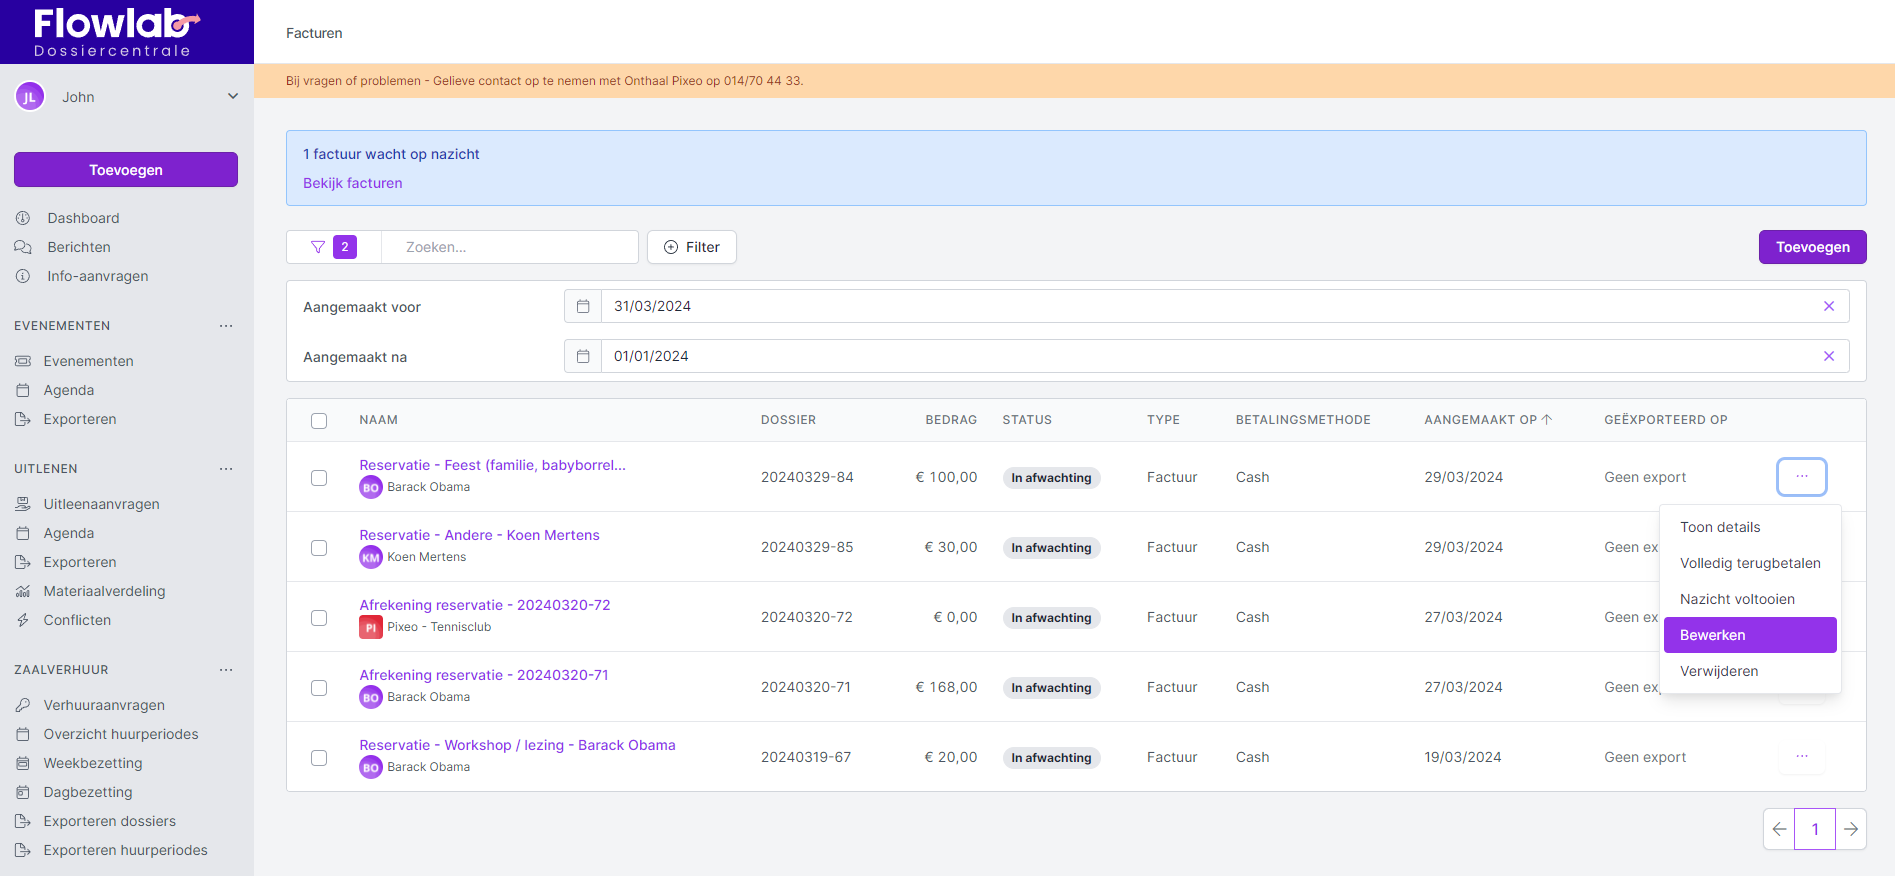Tick the select-all checkbox in table header

(x=319, y=421)
